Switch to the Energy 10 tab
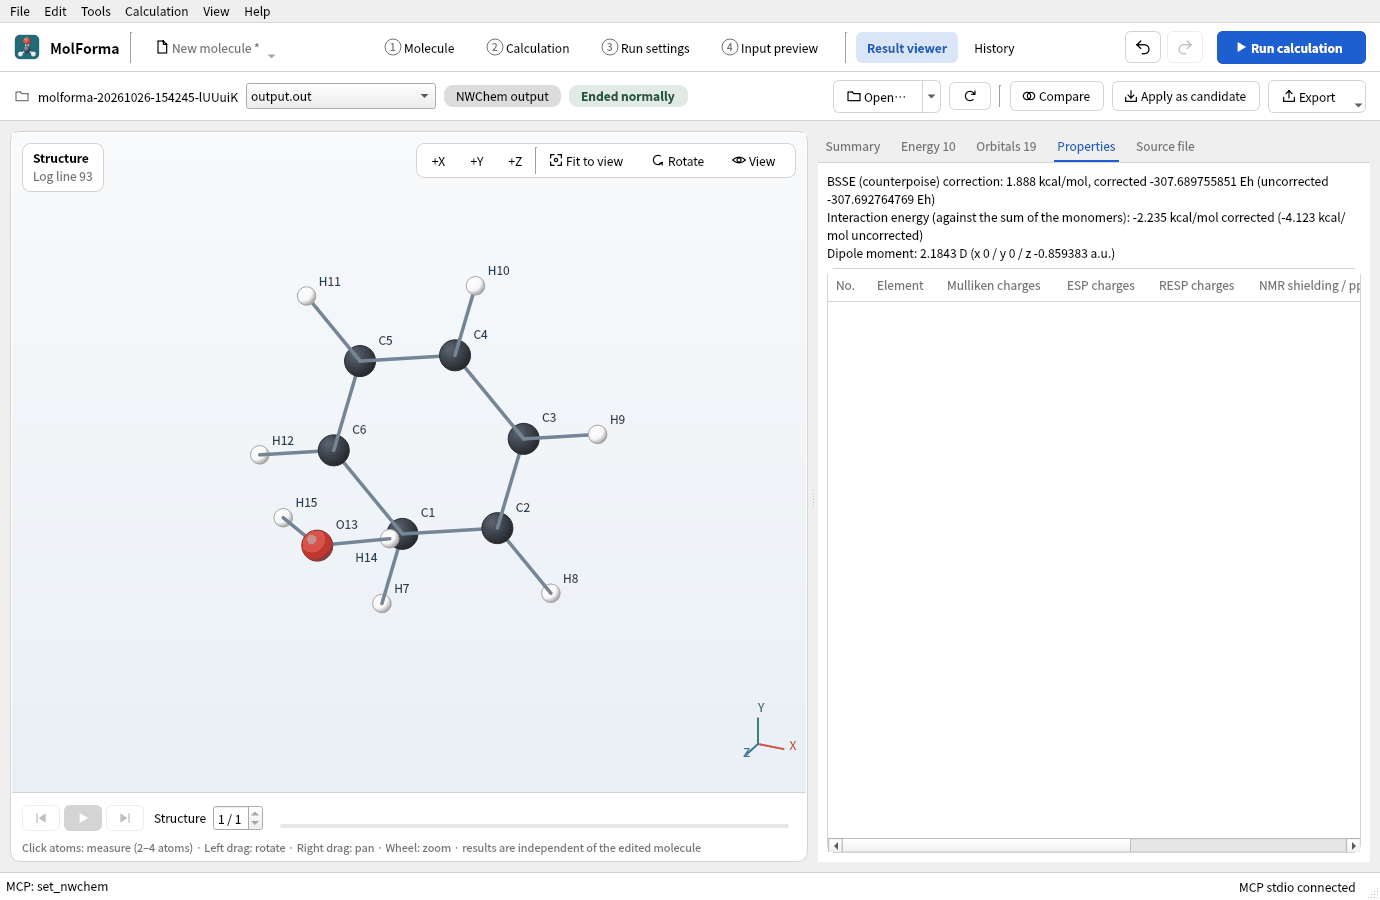 [928, 146]
